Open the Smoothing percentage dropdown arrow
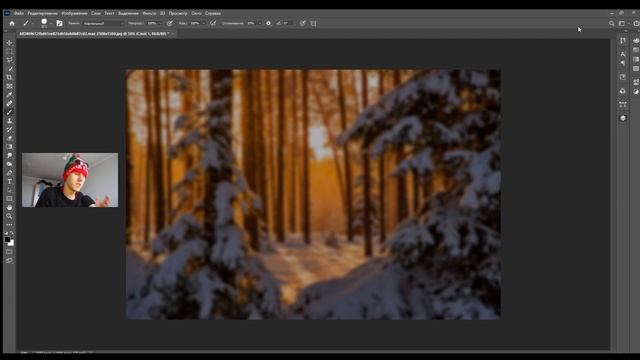The width and height of the screenshot is (640, 360). [259, 23]
